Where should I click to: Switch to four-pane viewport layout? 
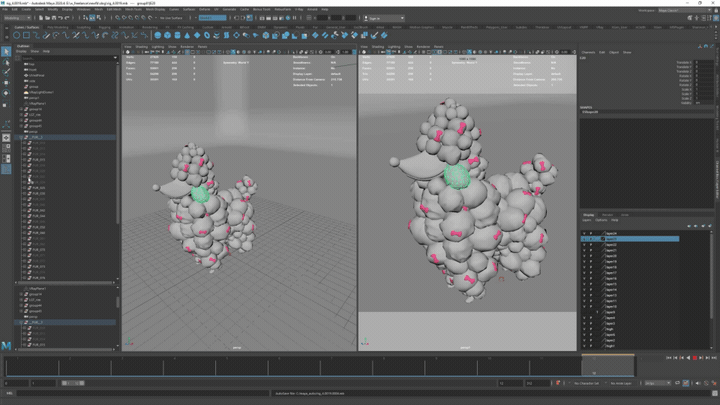coord(6,148)
